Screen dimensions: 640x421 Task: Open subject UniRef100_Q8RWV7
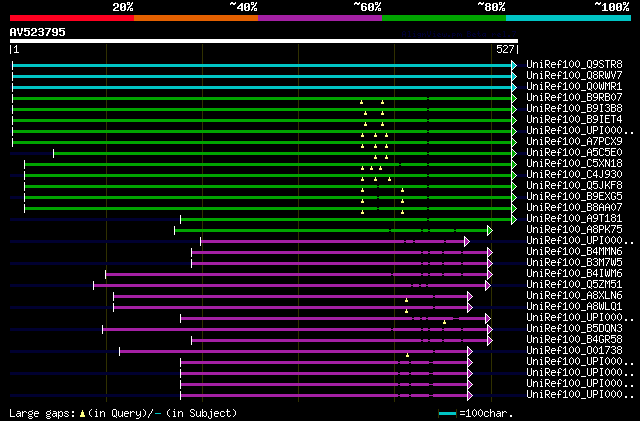click(574, 76)
